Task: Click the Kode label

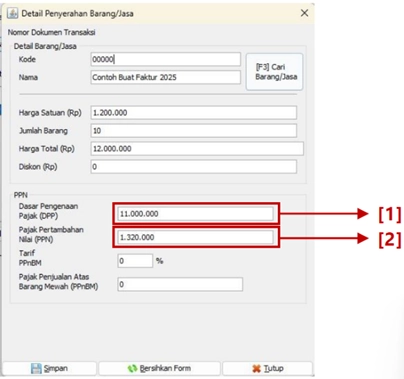Action: (27, 59)
